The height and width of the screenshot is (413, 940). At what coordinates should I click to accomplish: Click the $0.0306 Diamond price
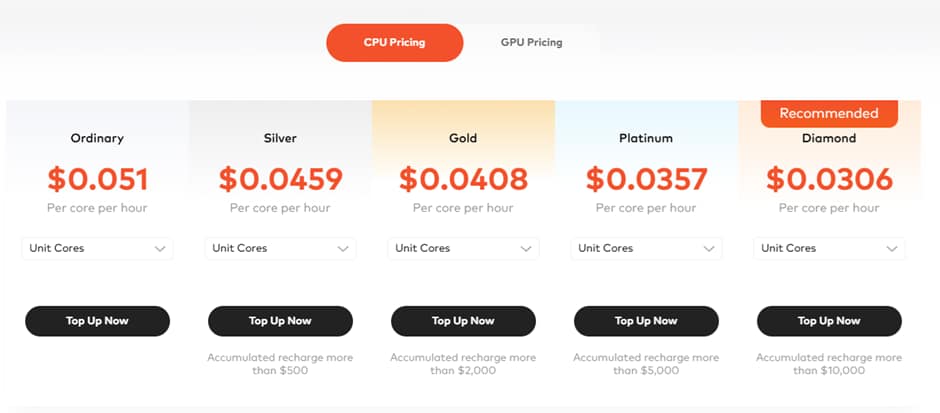point(829,179)
